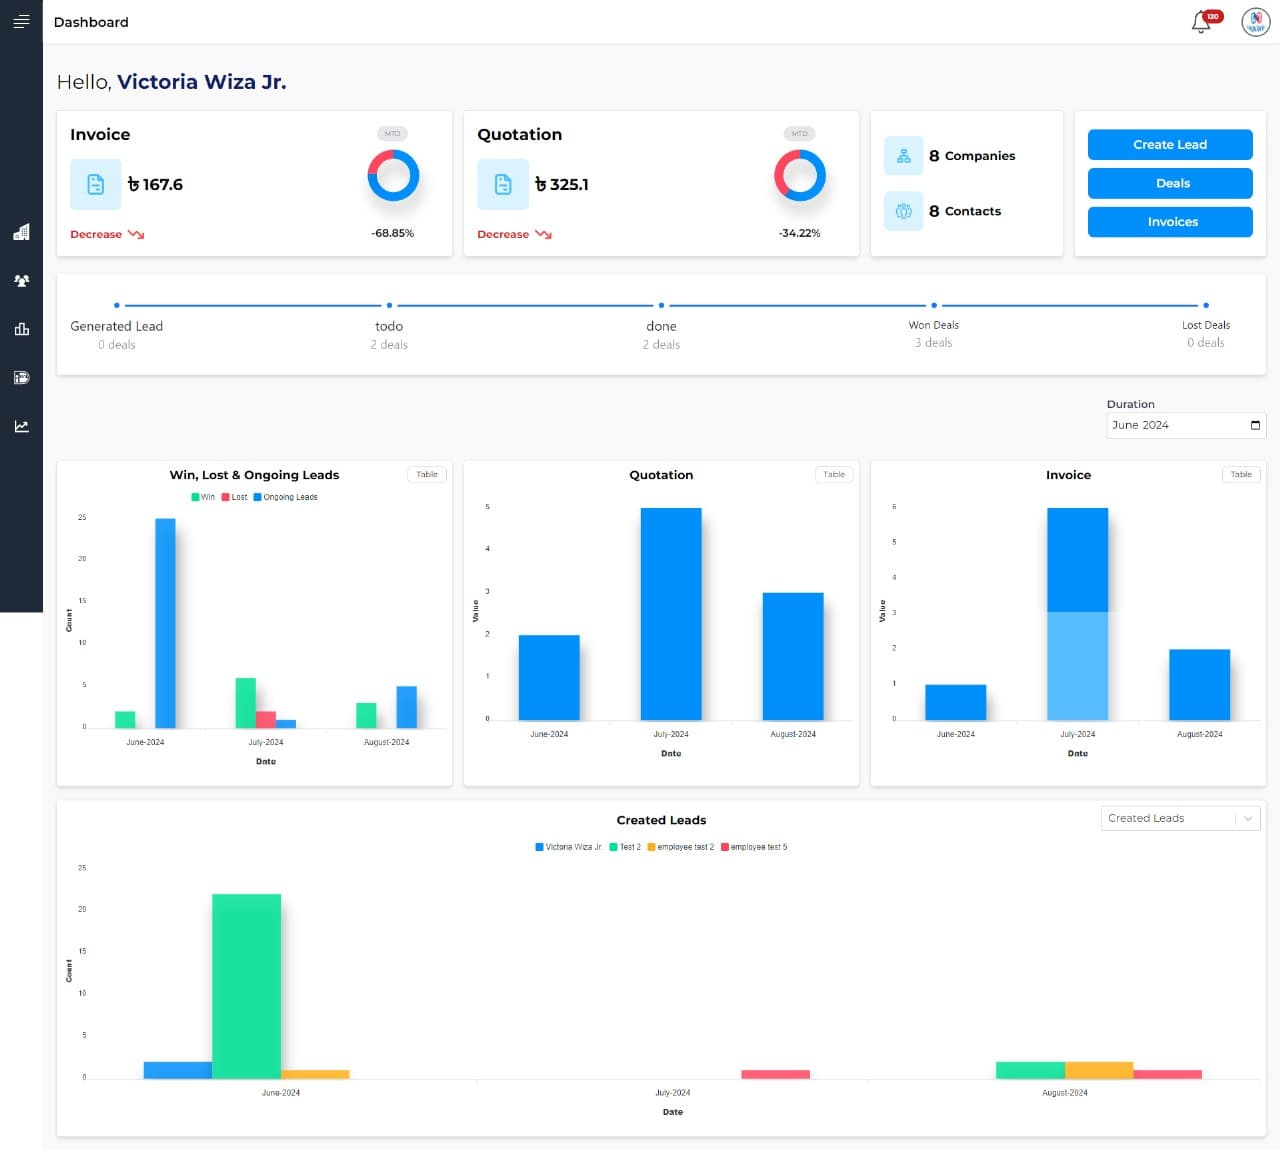Open the hamburger menu in the sidebar

(x=21, y=21)
